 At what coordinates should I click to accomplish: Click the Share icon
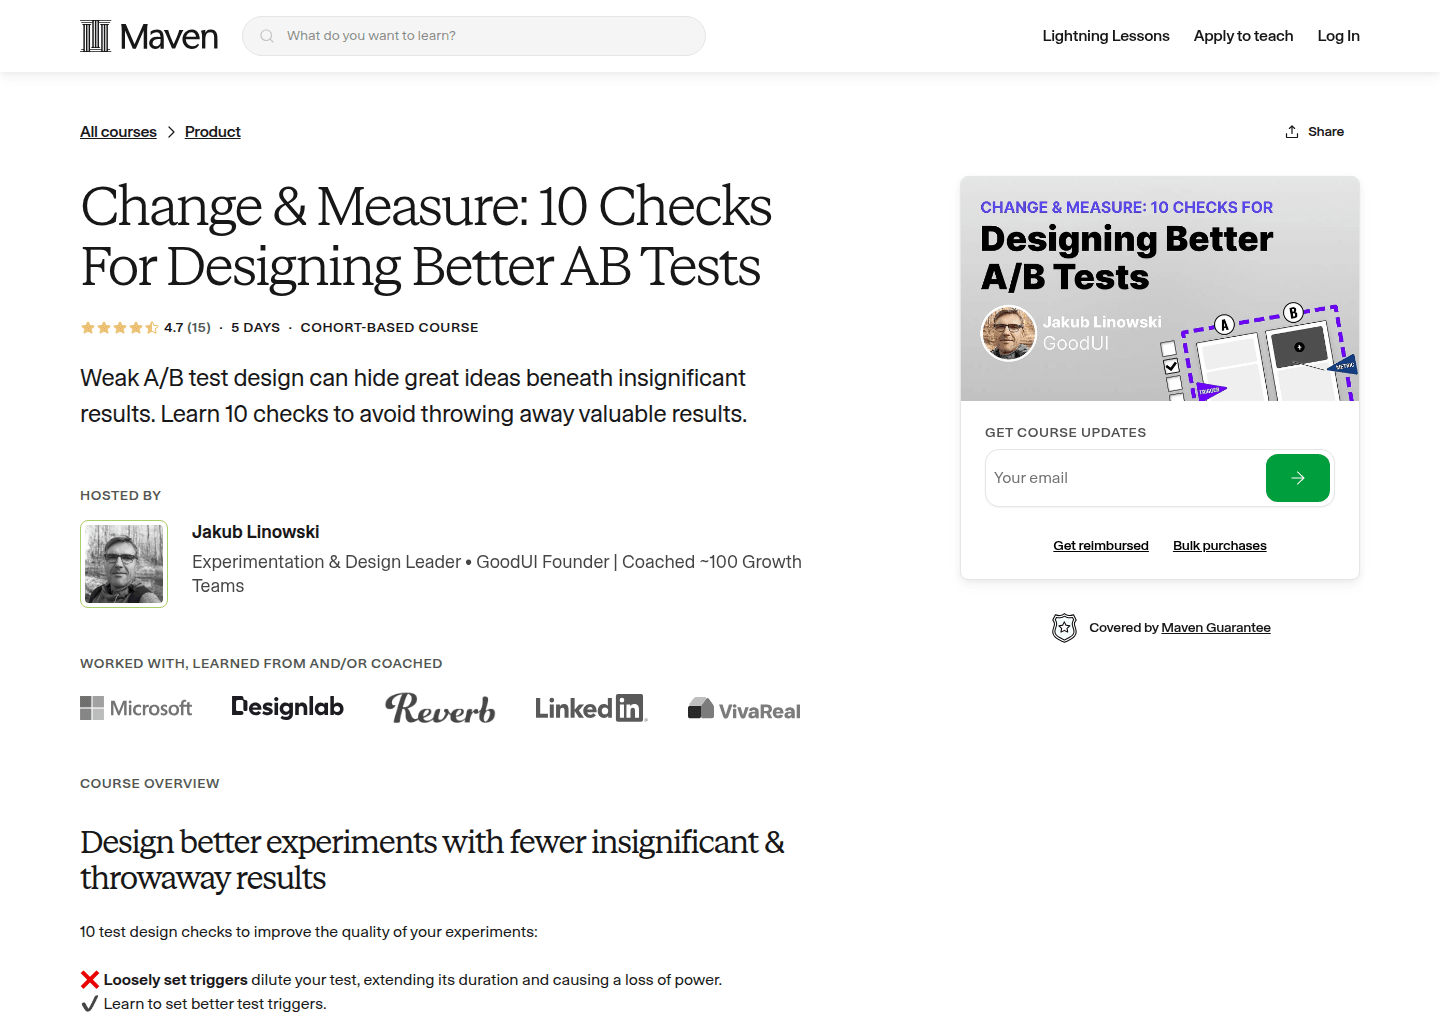click(1292, 130)
